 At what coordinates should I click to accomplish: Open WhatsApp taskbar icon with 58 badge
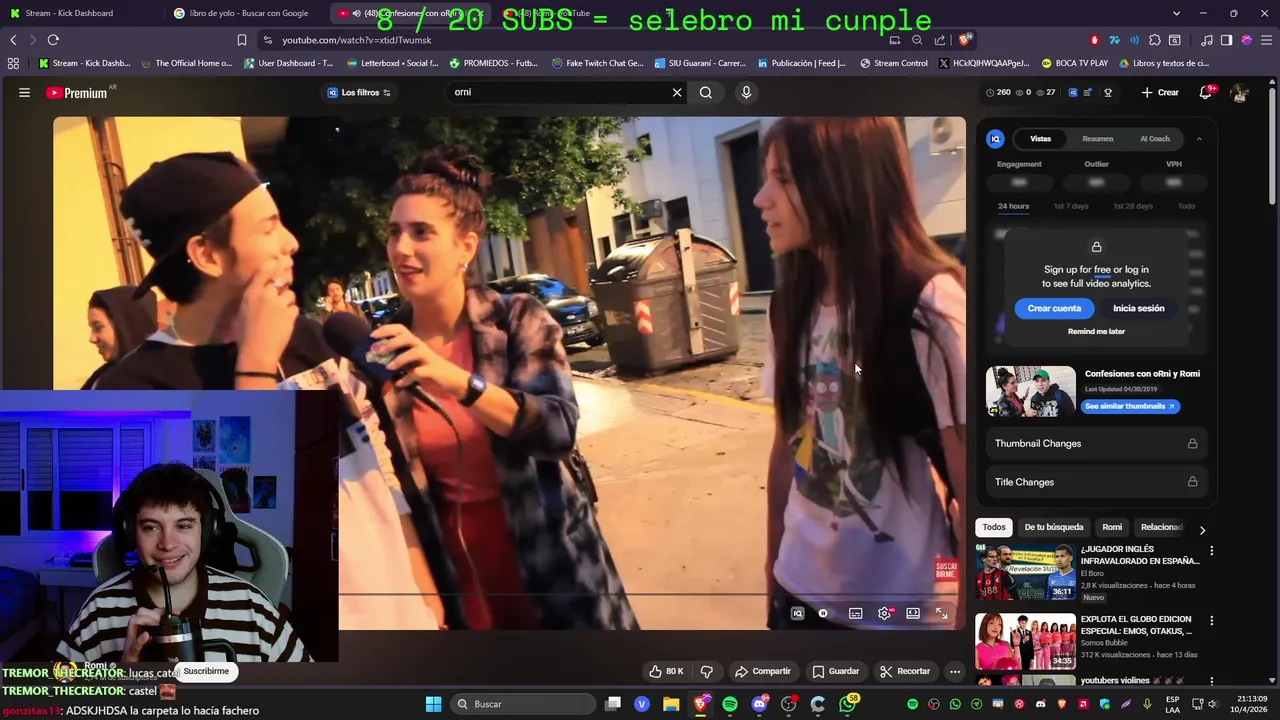pos(848,704)
